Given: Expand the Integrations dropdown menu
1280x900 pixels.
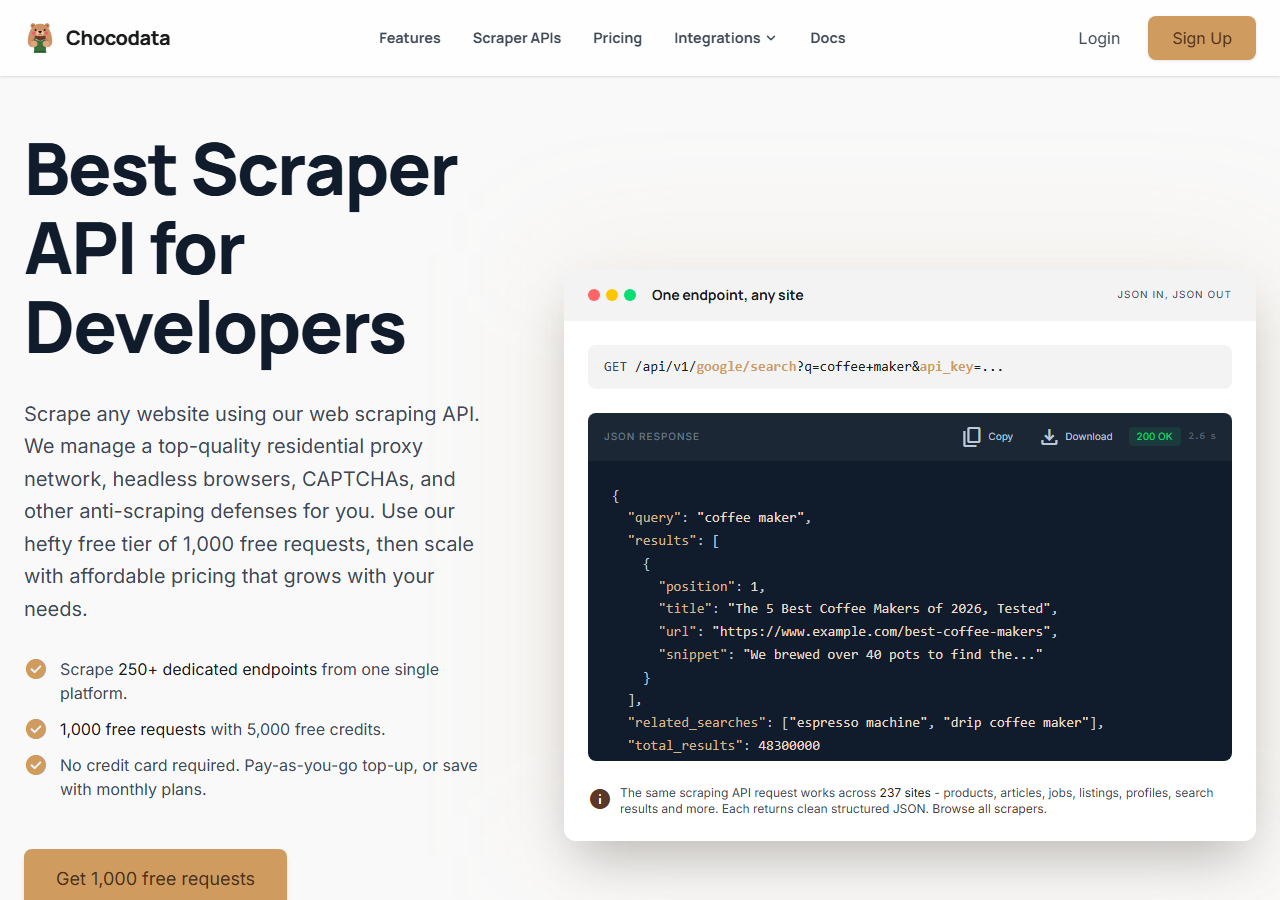Looking at the screenshot, I should coord(725,38).
